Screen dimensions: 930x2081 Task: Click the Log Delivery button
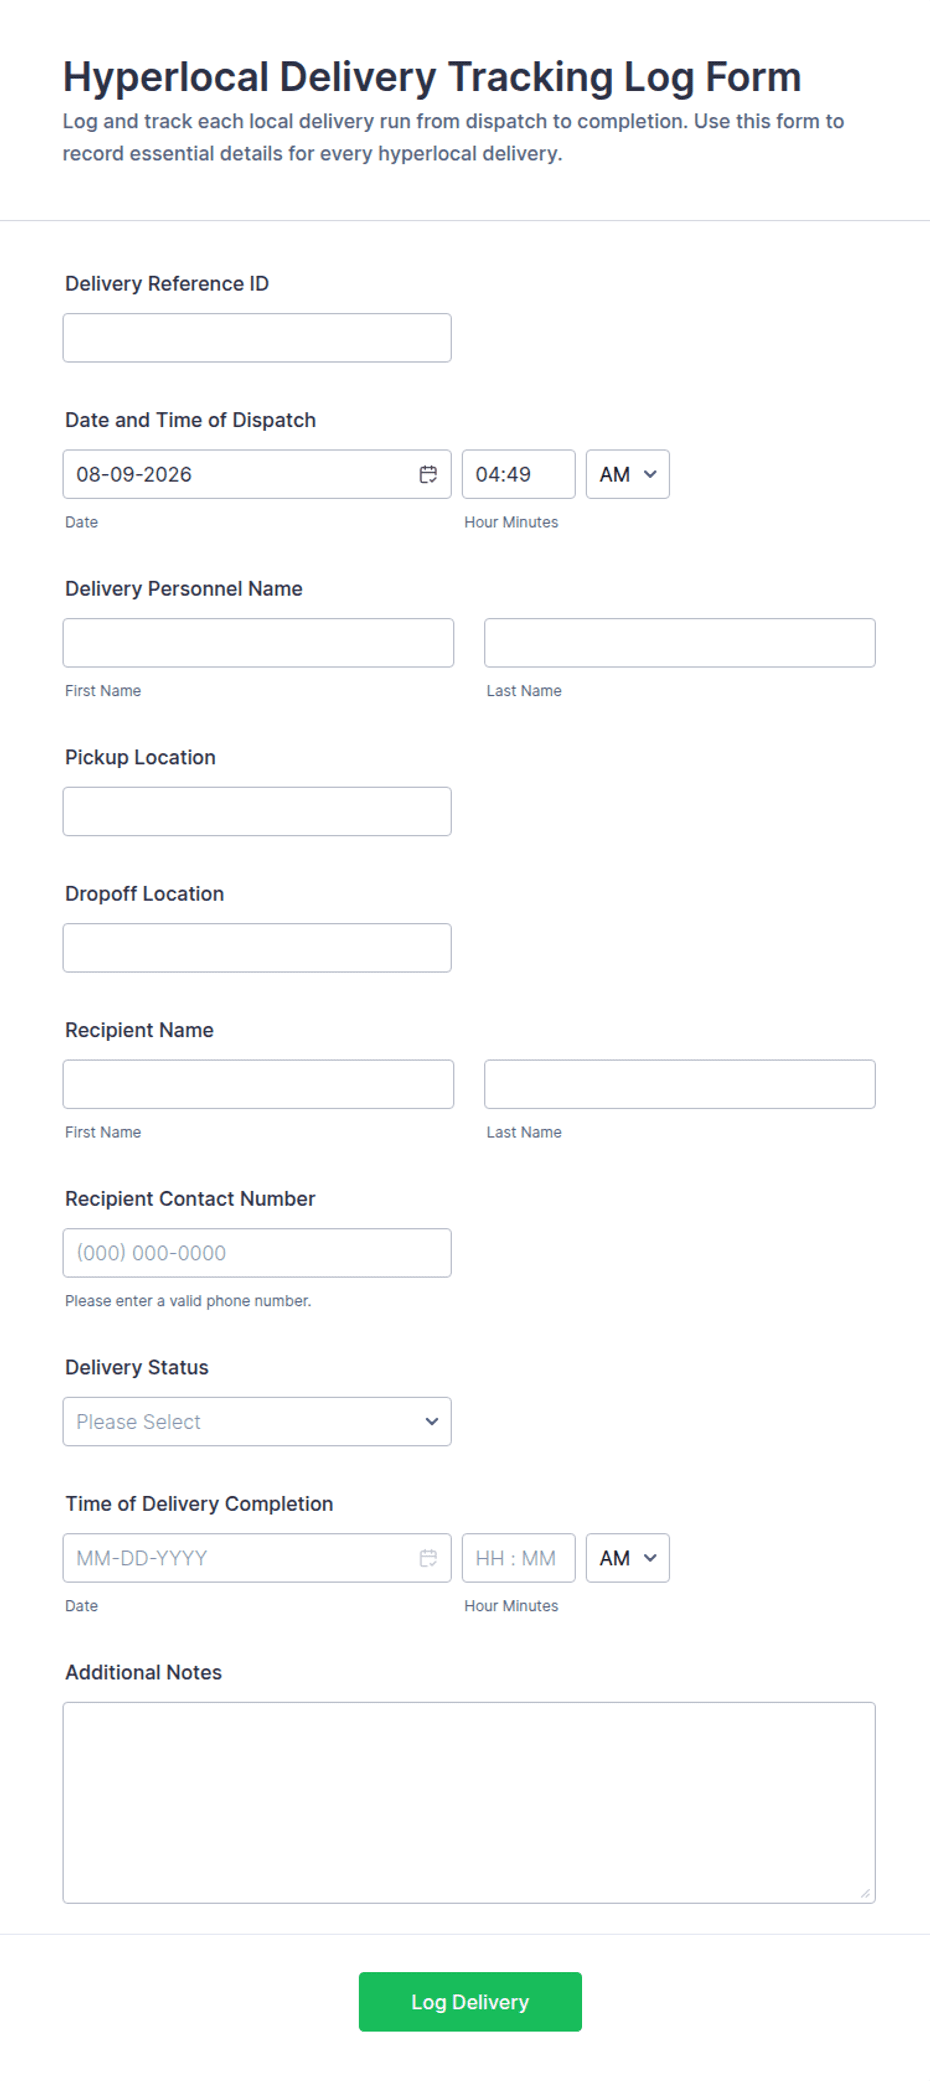[x=470, y=2001]
